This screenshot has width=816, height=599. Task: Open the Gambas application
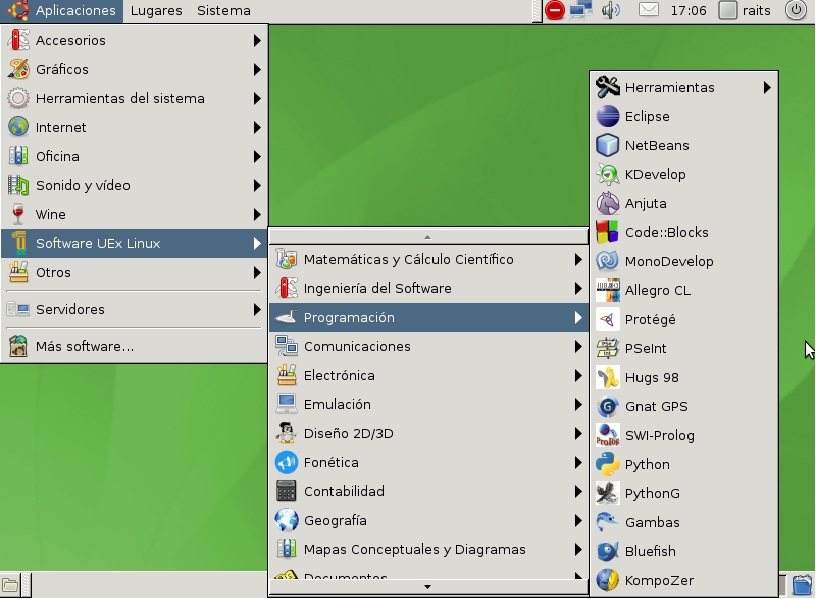(651, 522)
